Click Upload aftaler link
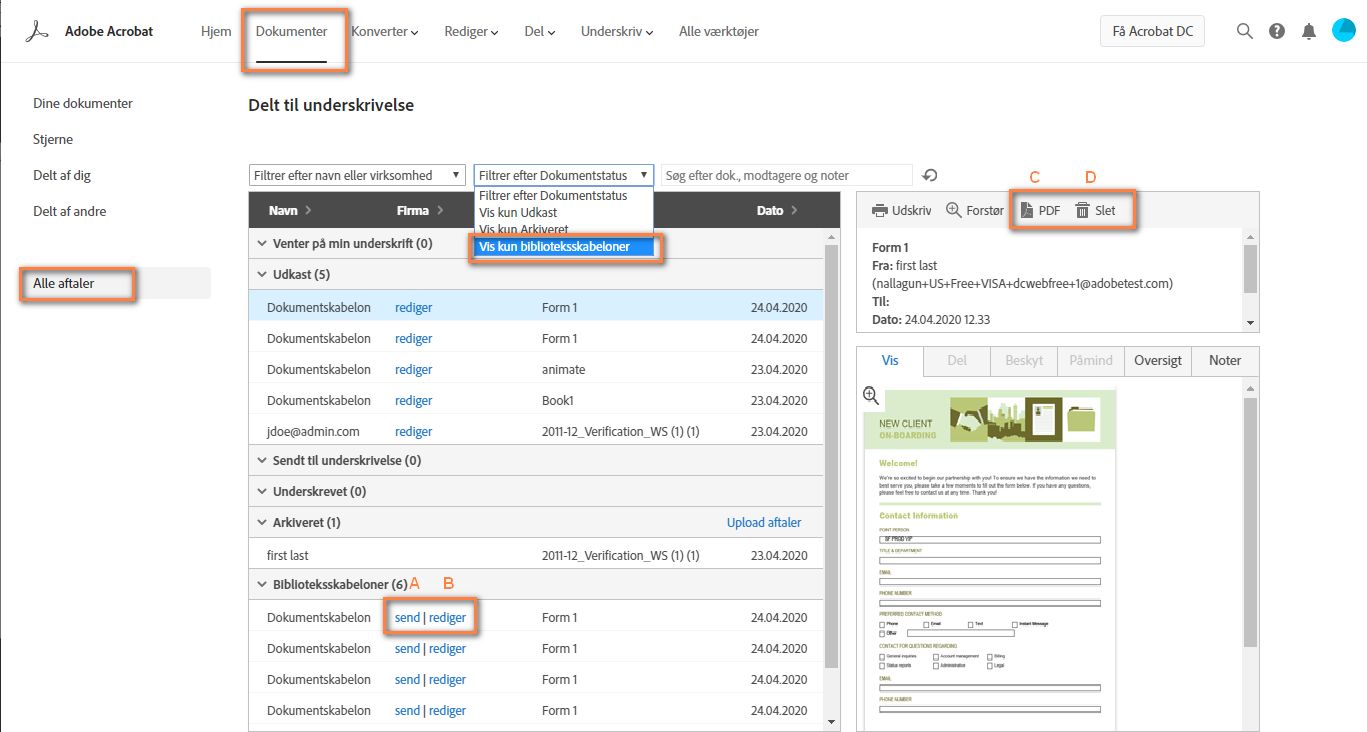Screen dimensions: 1367x732 [764, 523]
